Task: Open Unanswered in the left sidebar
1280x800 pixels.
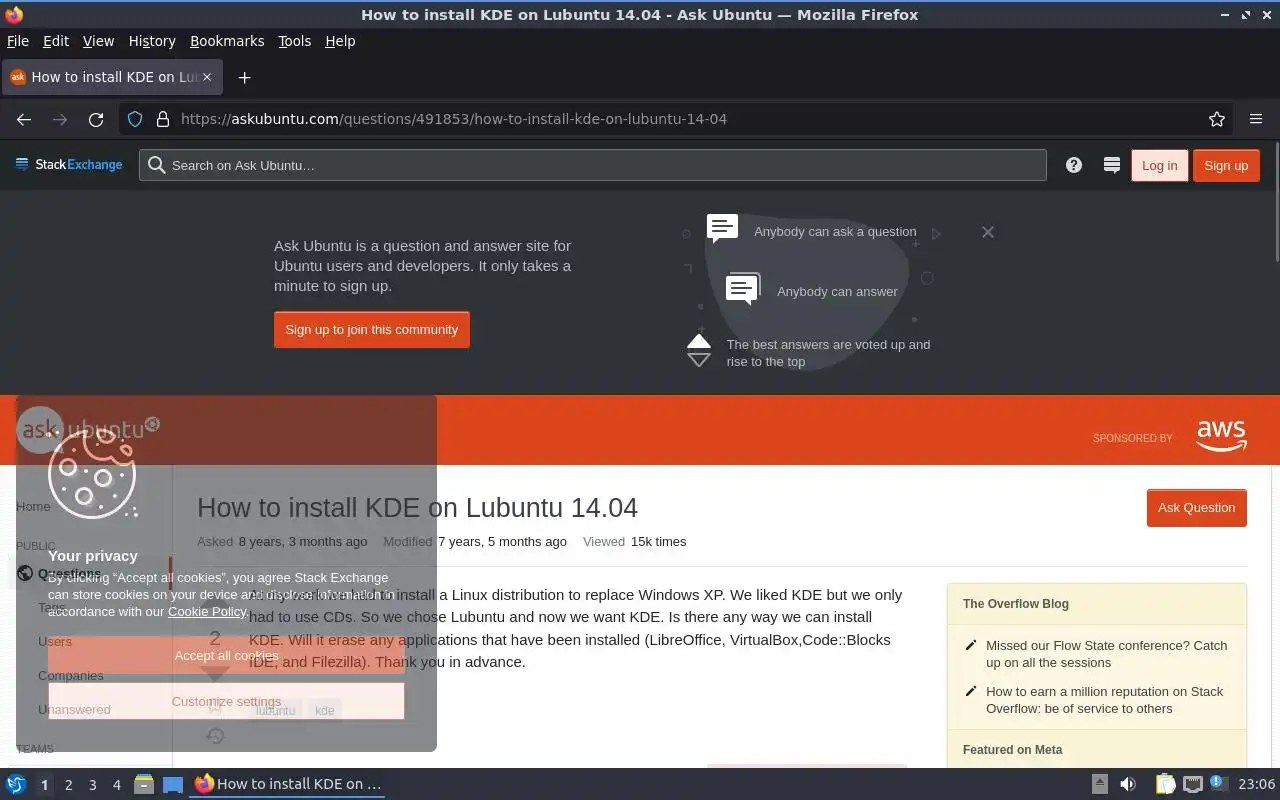Action: tap(74, 709)
